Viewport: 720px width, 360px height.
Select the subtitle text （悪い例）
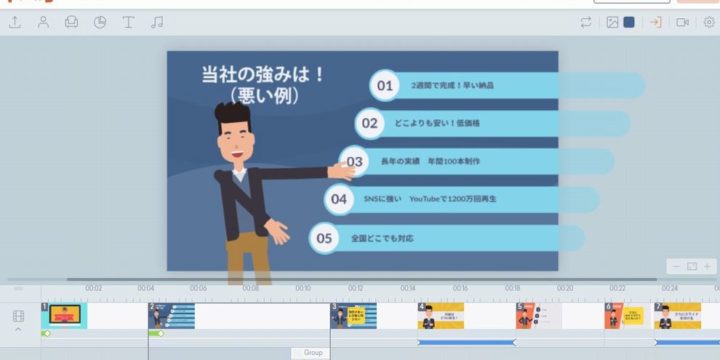tap(264, 96)
